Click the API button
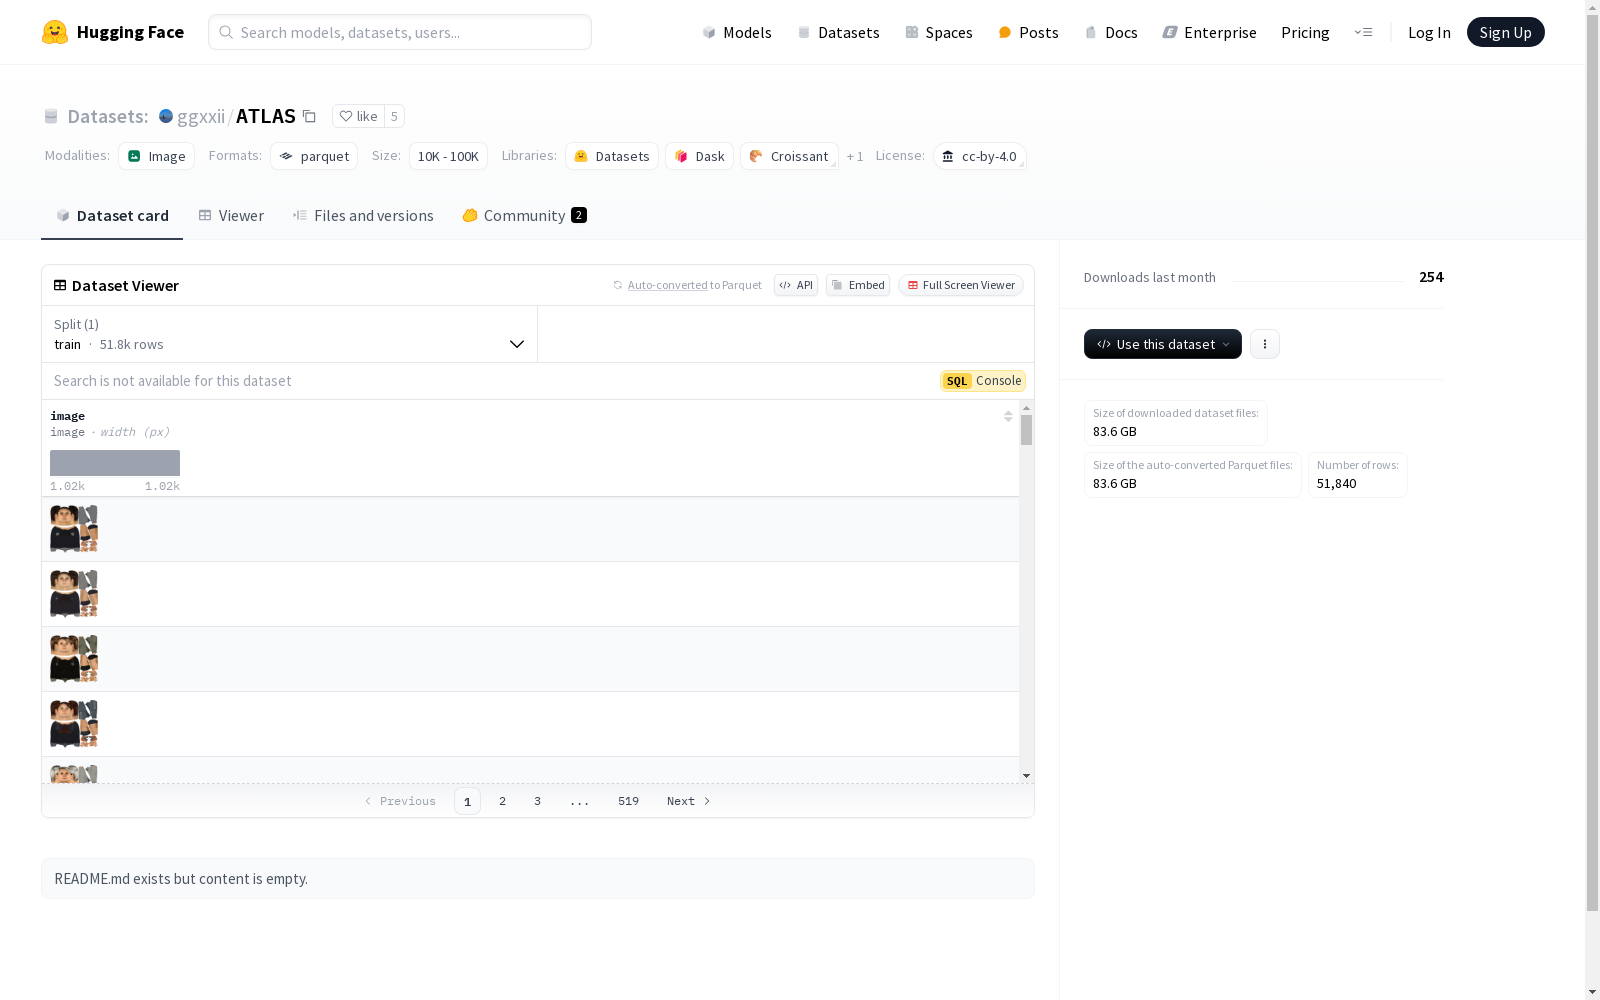The width and height of the screenshot is (1600, 1000). point(795,285)
